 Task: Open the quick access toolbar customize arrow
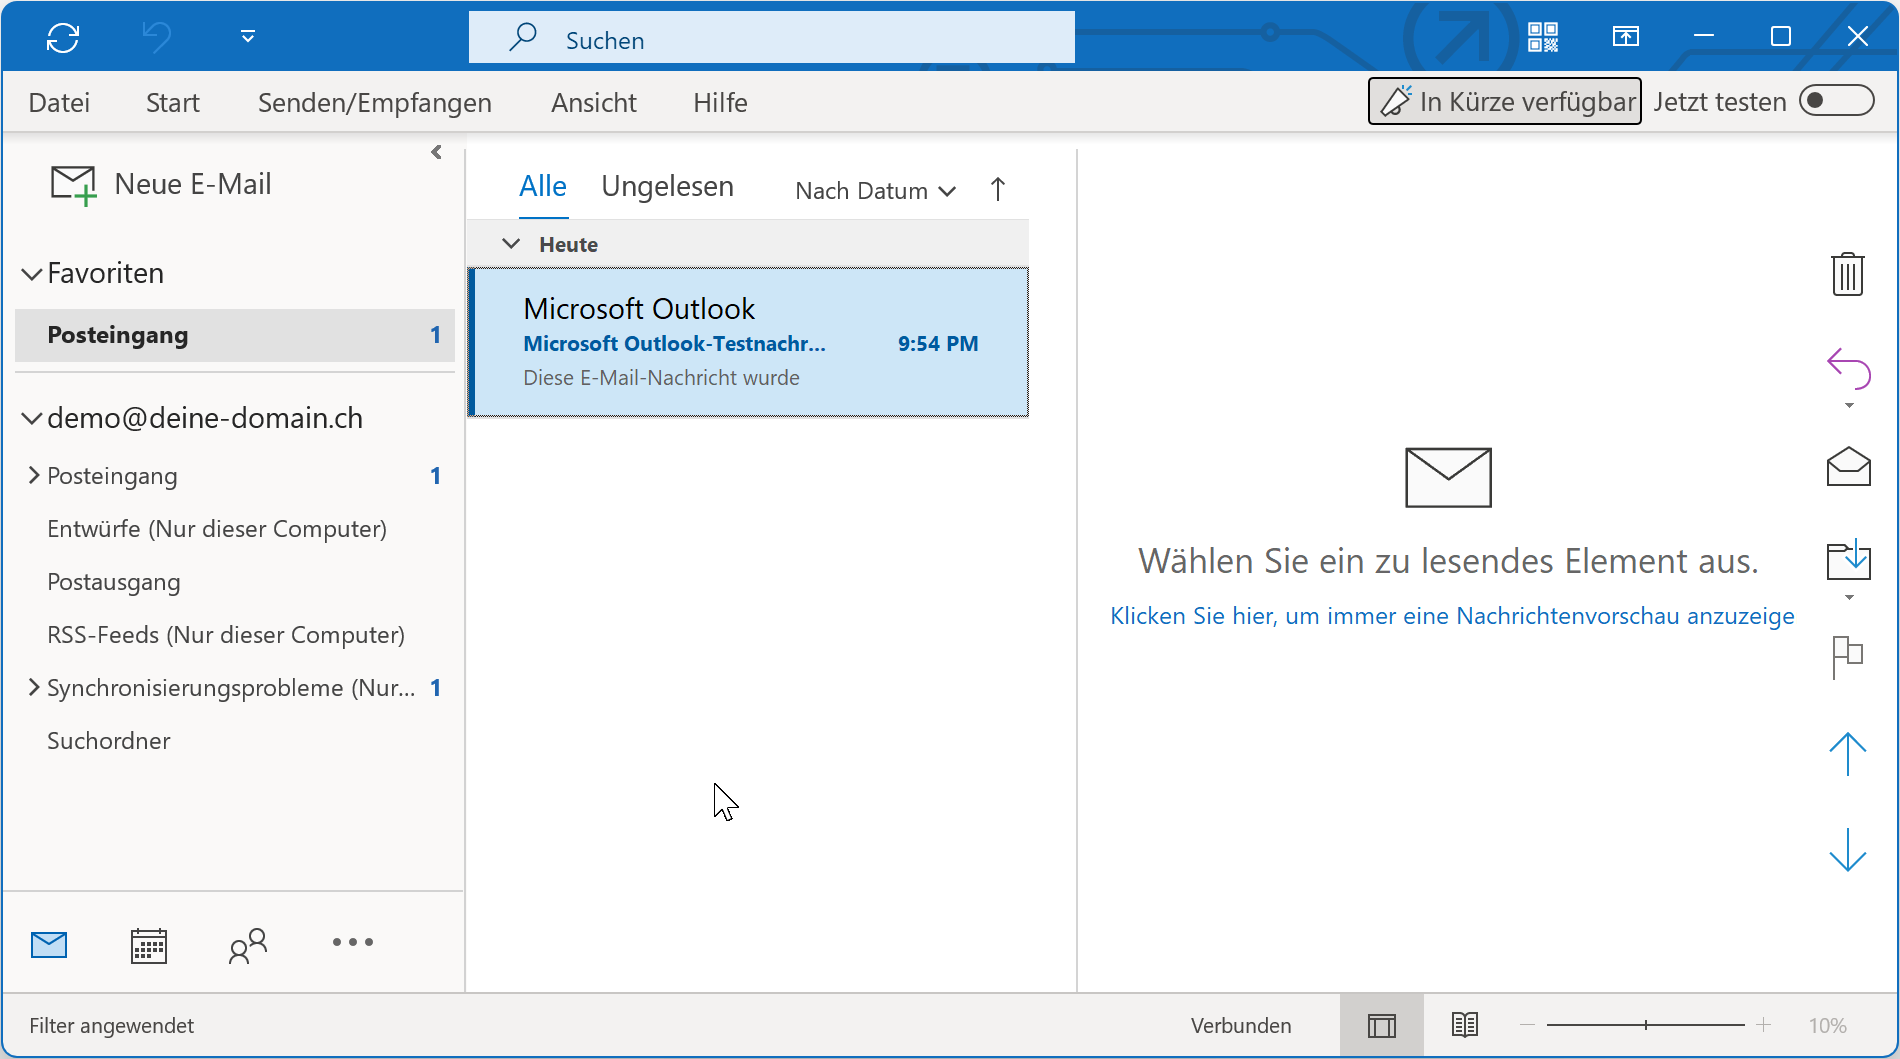[x=248, y=37]
